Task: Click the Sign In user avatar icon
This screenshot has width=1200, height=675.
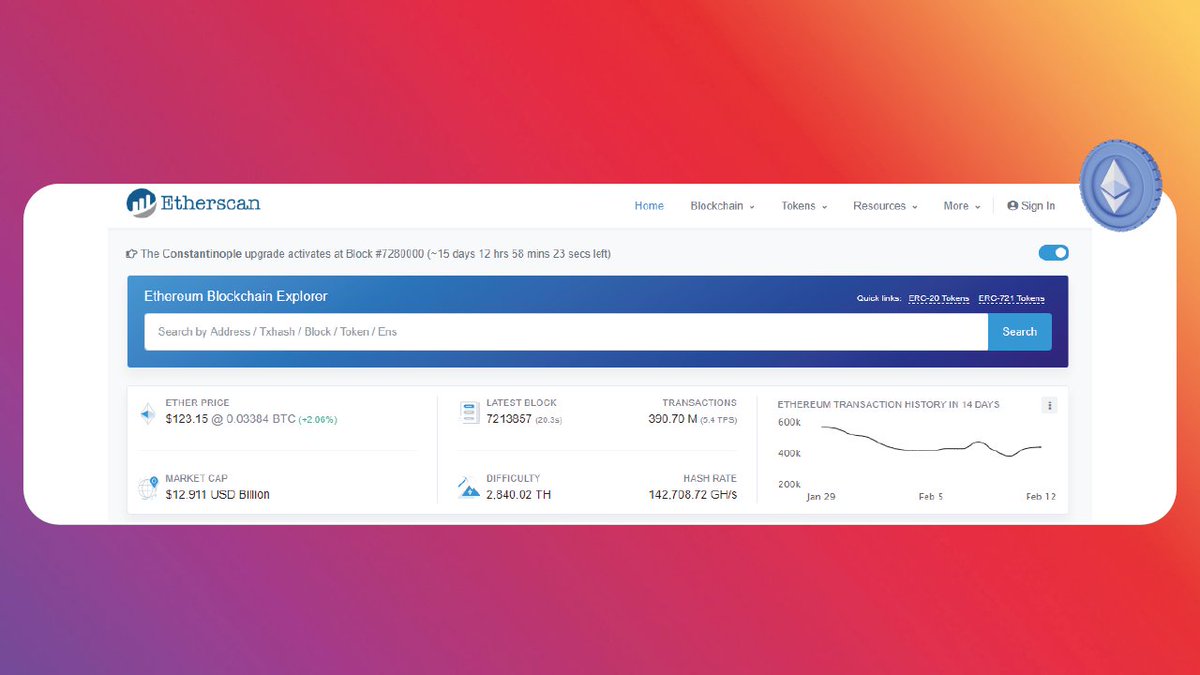Action: point(1013,206)
